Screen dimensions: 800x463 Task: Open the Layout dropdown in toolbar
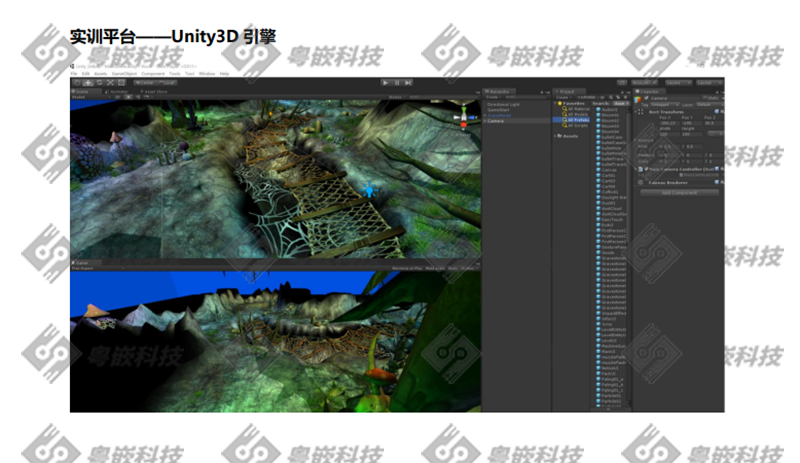click(x=708, y=82)
